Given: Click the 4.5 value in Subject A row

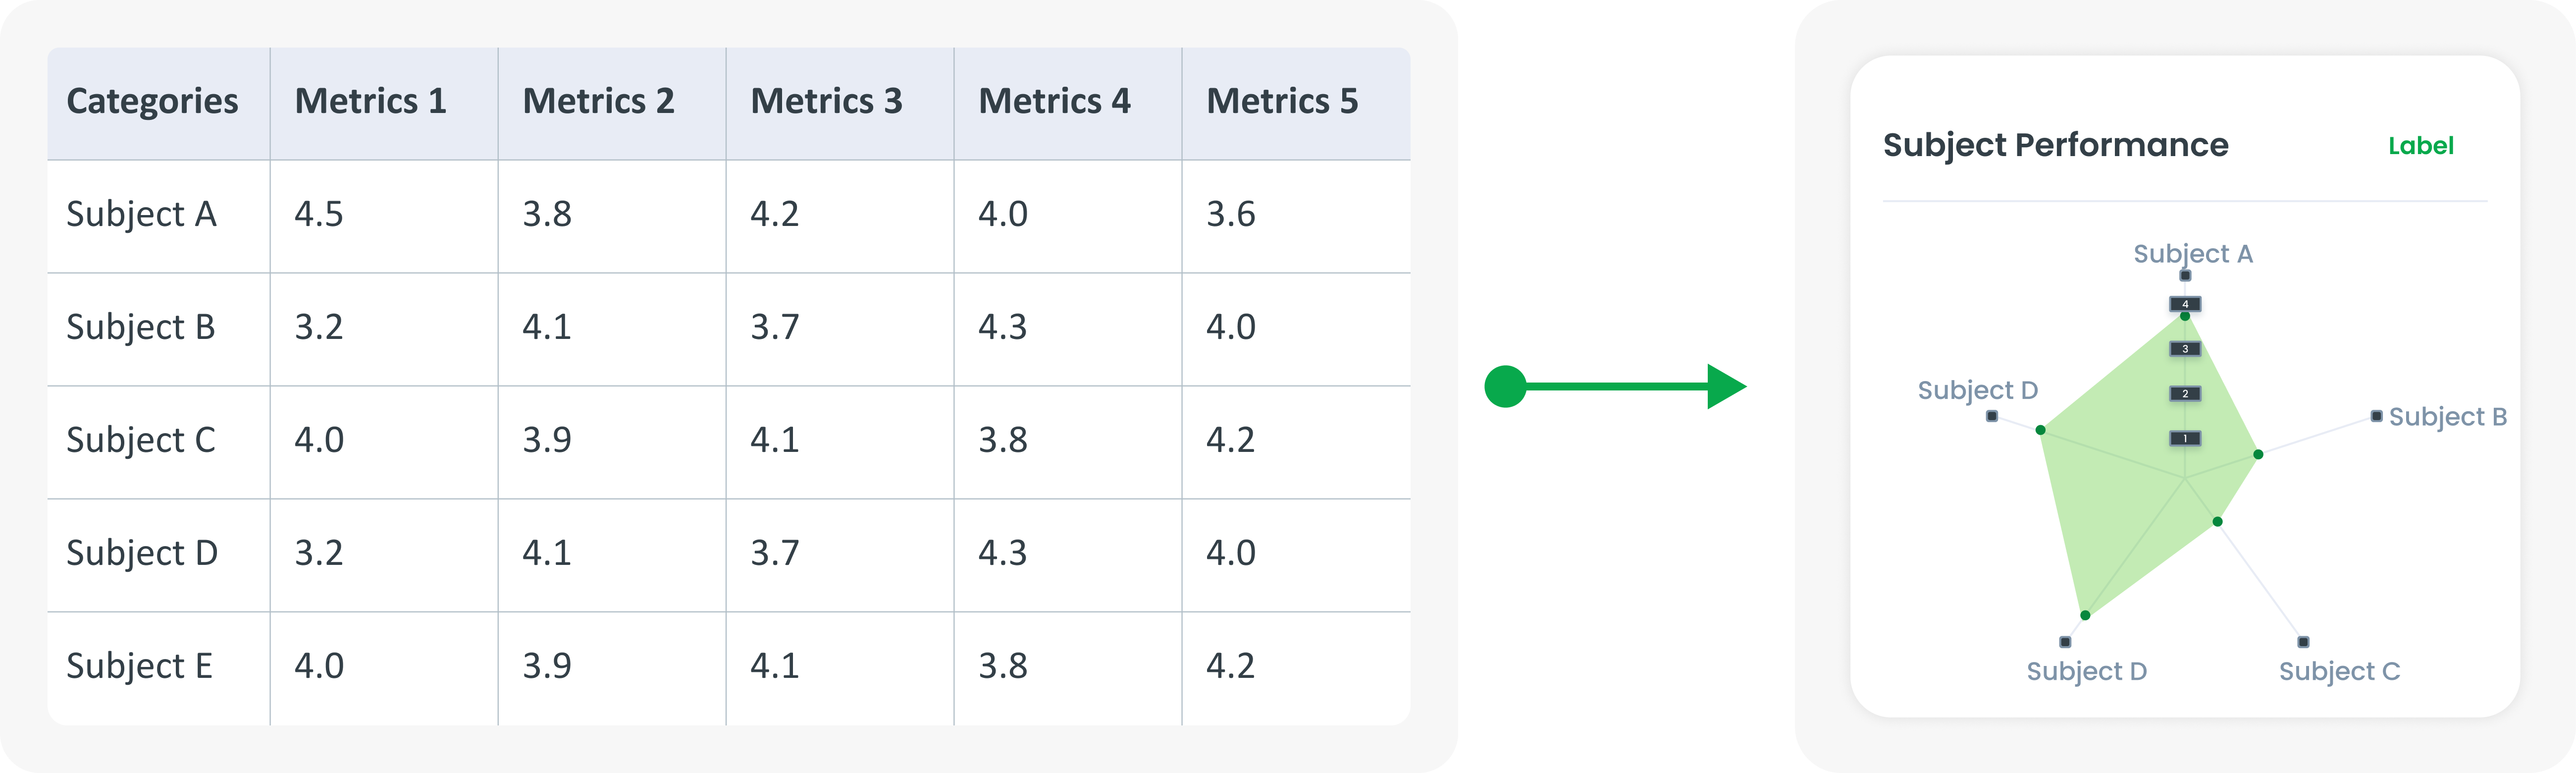Looking at the screenshot, I should [318, 214].
